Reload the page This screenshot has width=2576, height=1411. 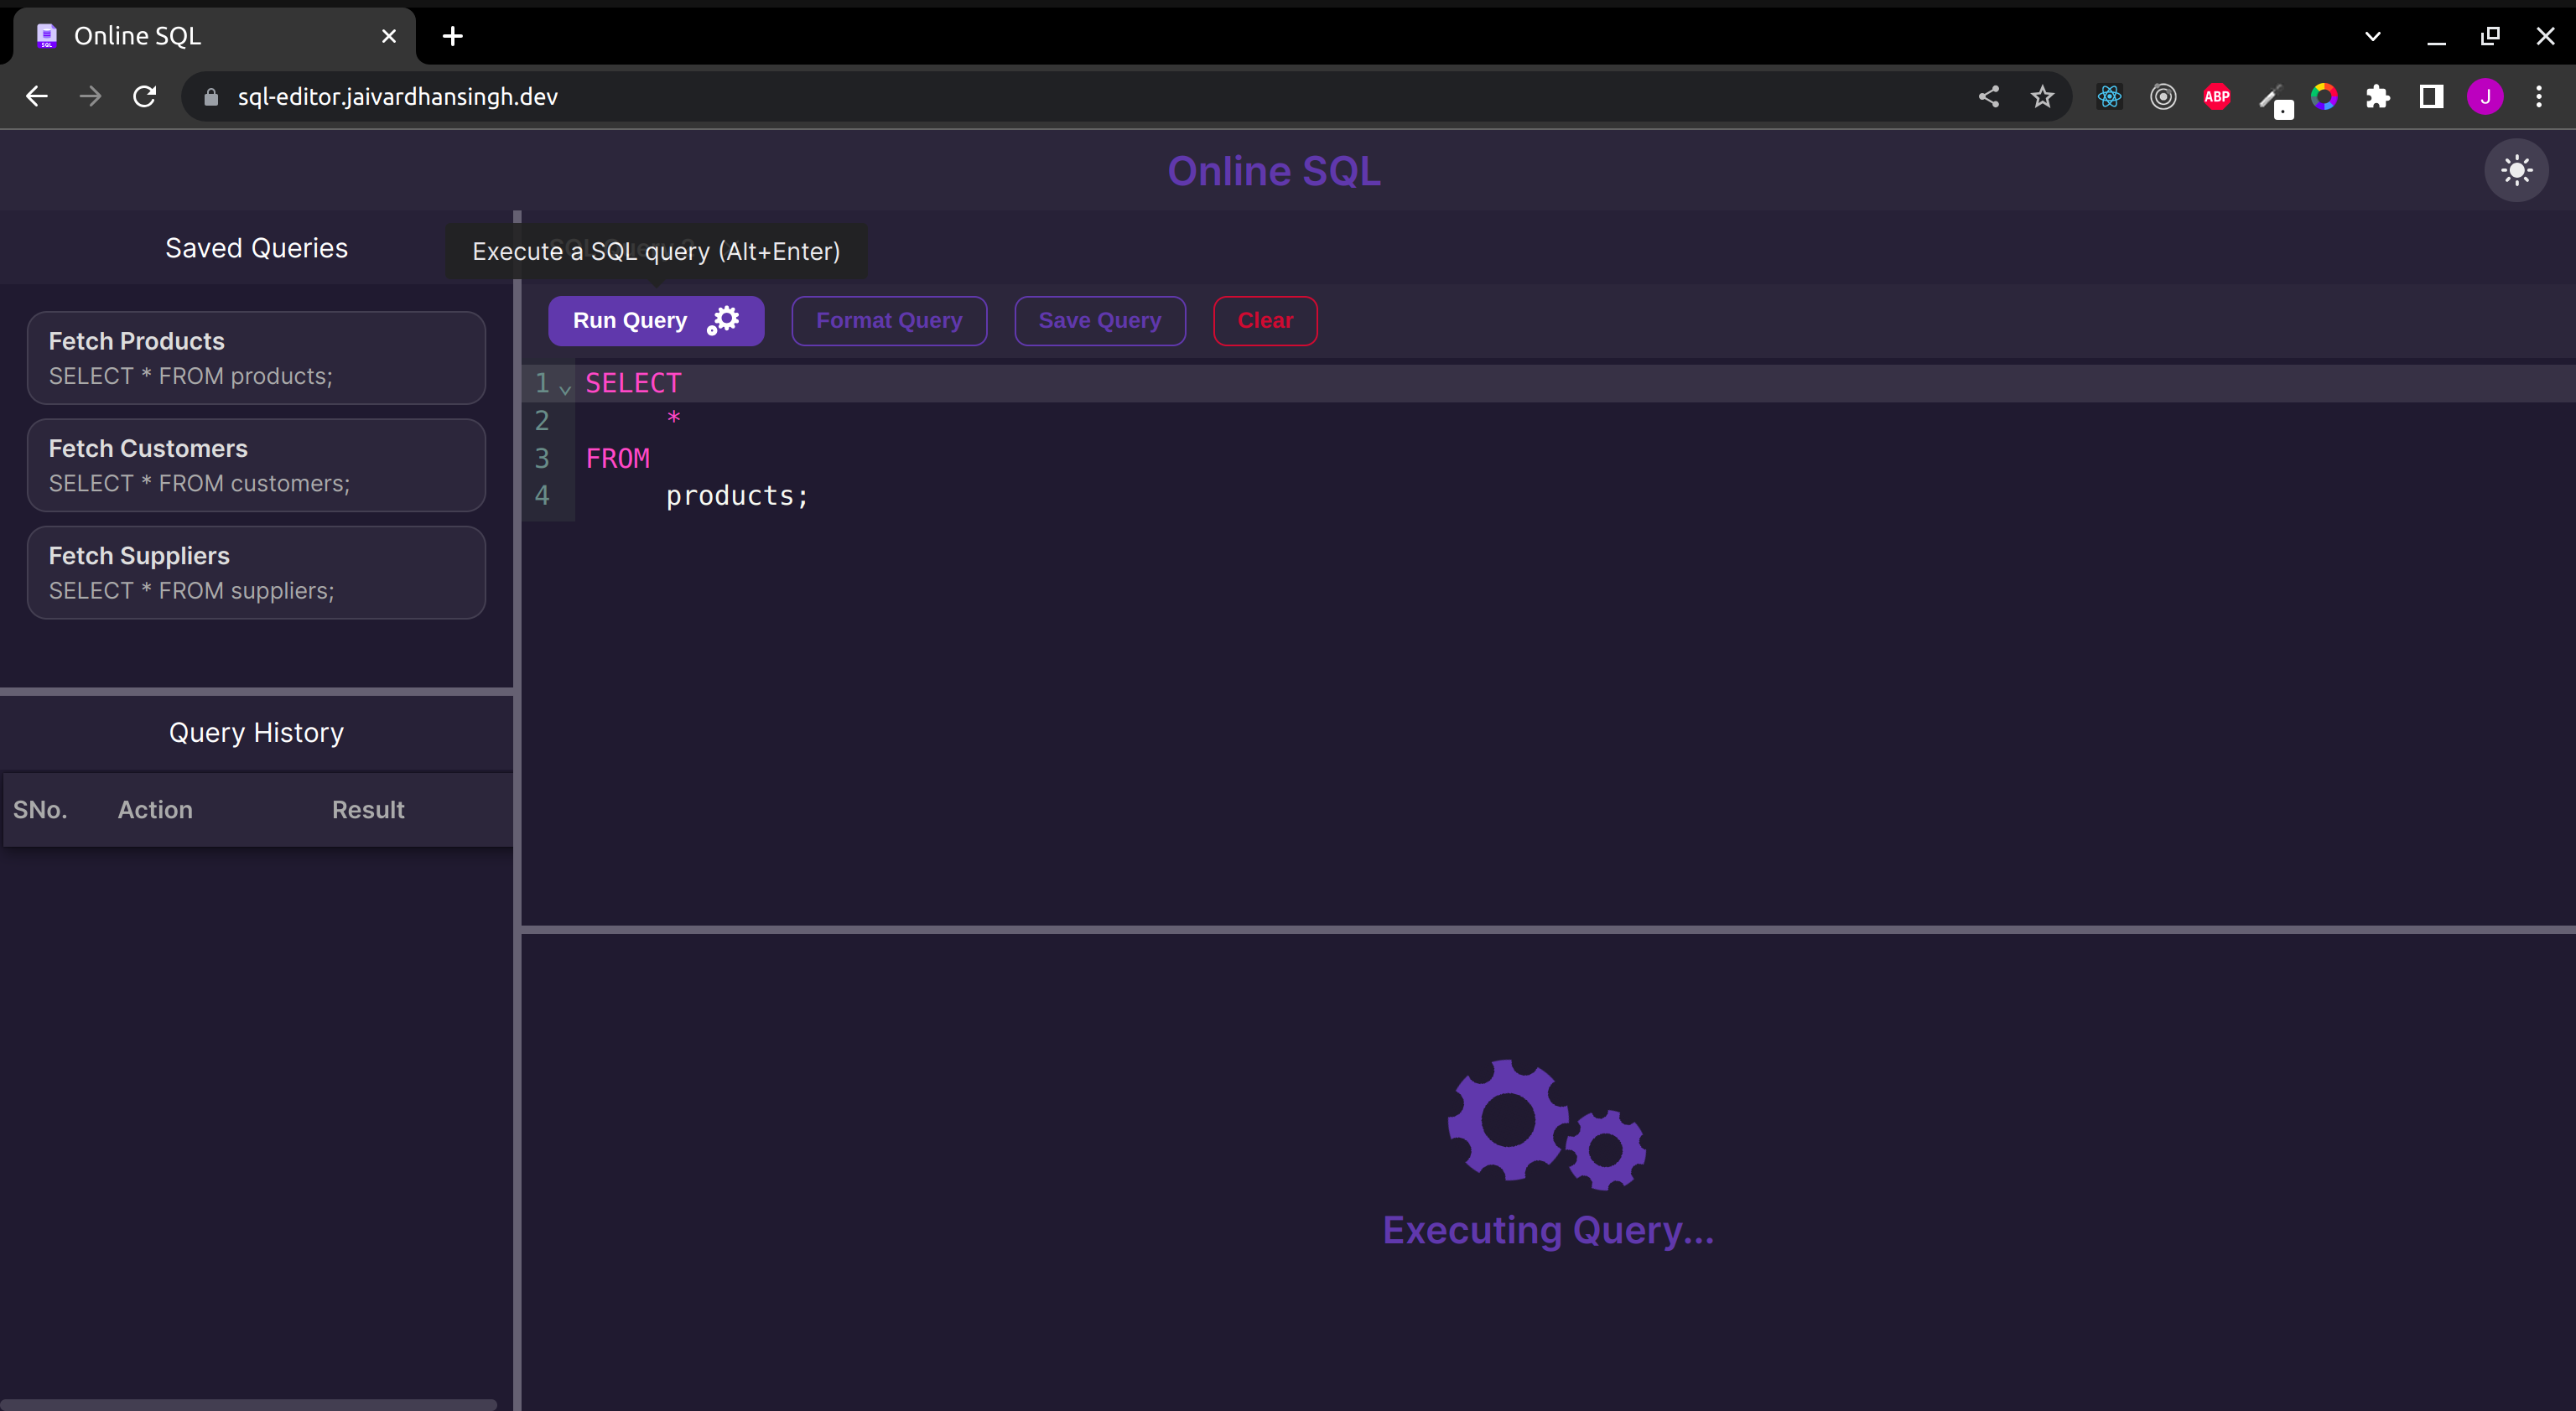tap(145, 97)
